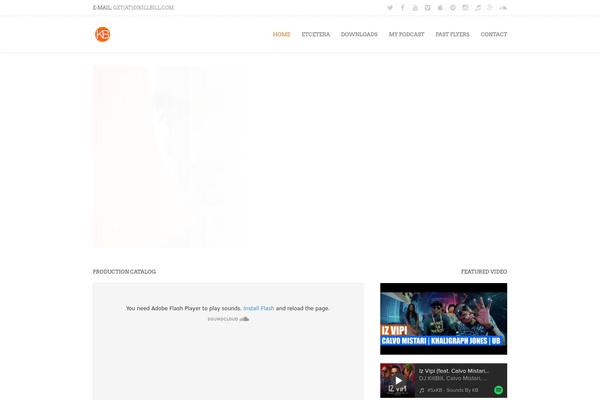Click the music note icon in the header
The width and height of the screenshot is (600, 400).
pyautogui.click(x=478, y=8)
